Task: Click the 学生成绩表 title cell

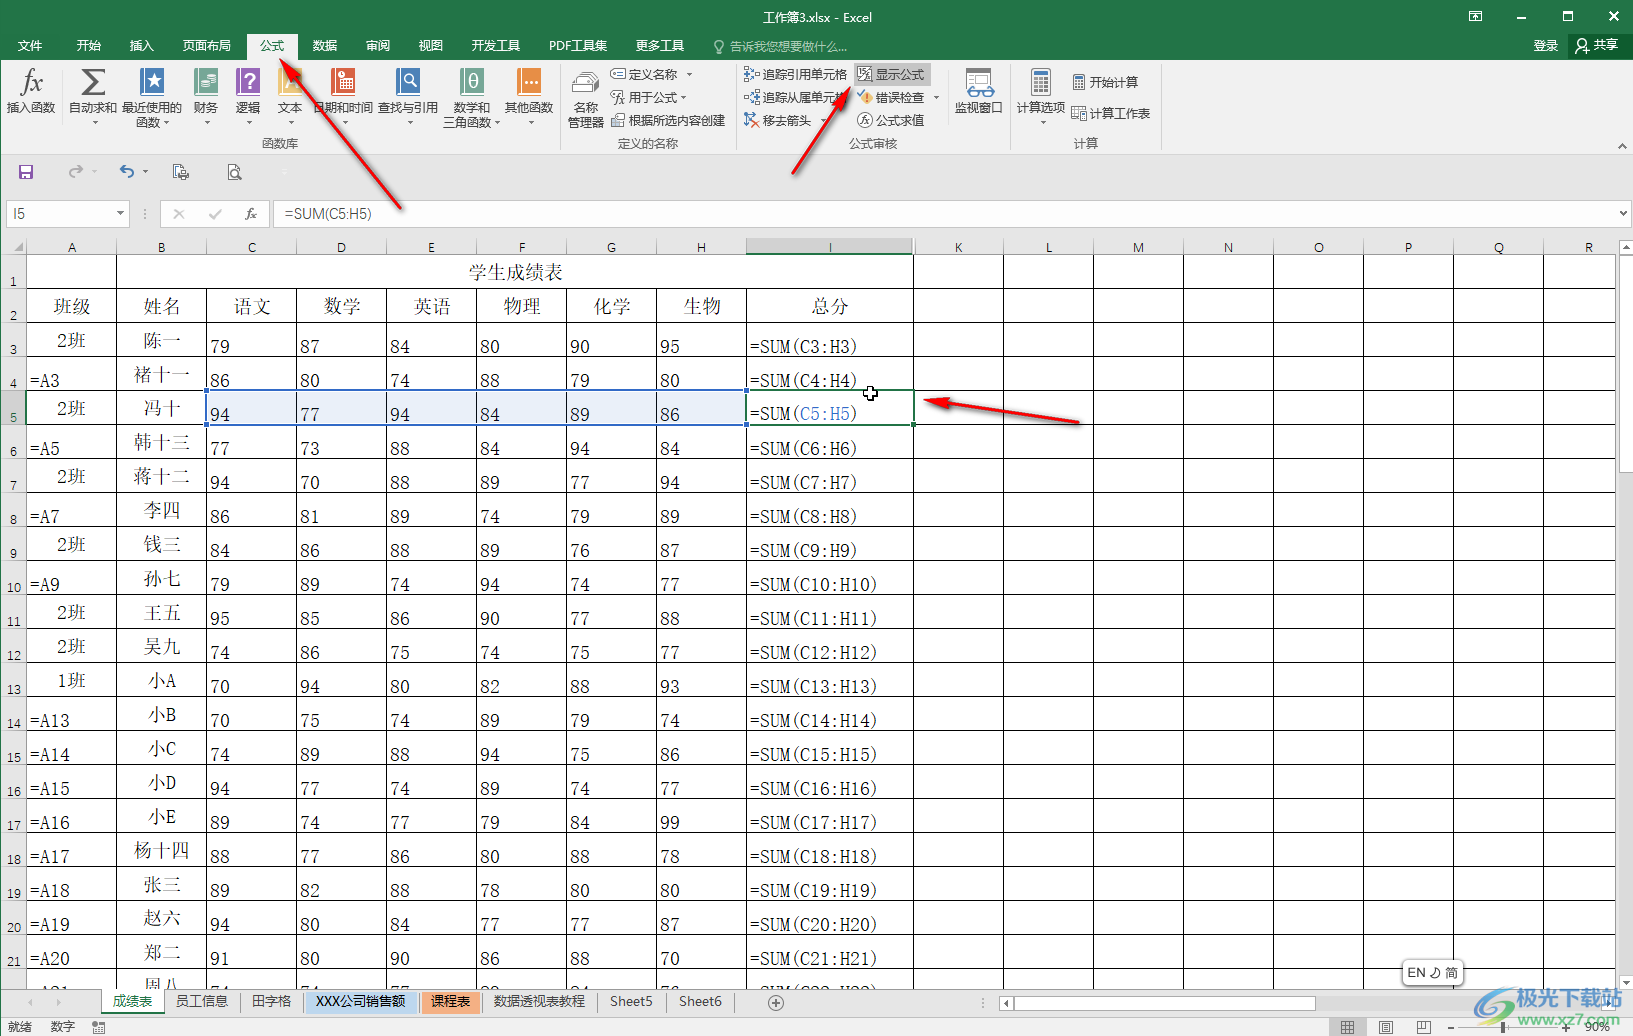Action: tap(515, 272)
